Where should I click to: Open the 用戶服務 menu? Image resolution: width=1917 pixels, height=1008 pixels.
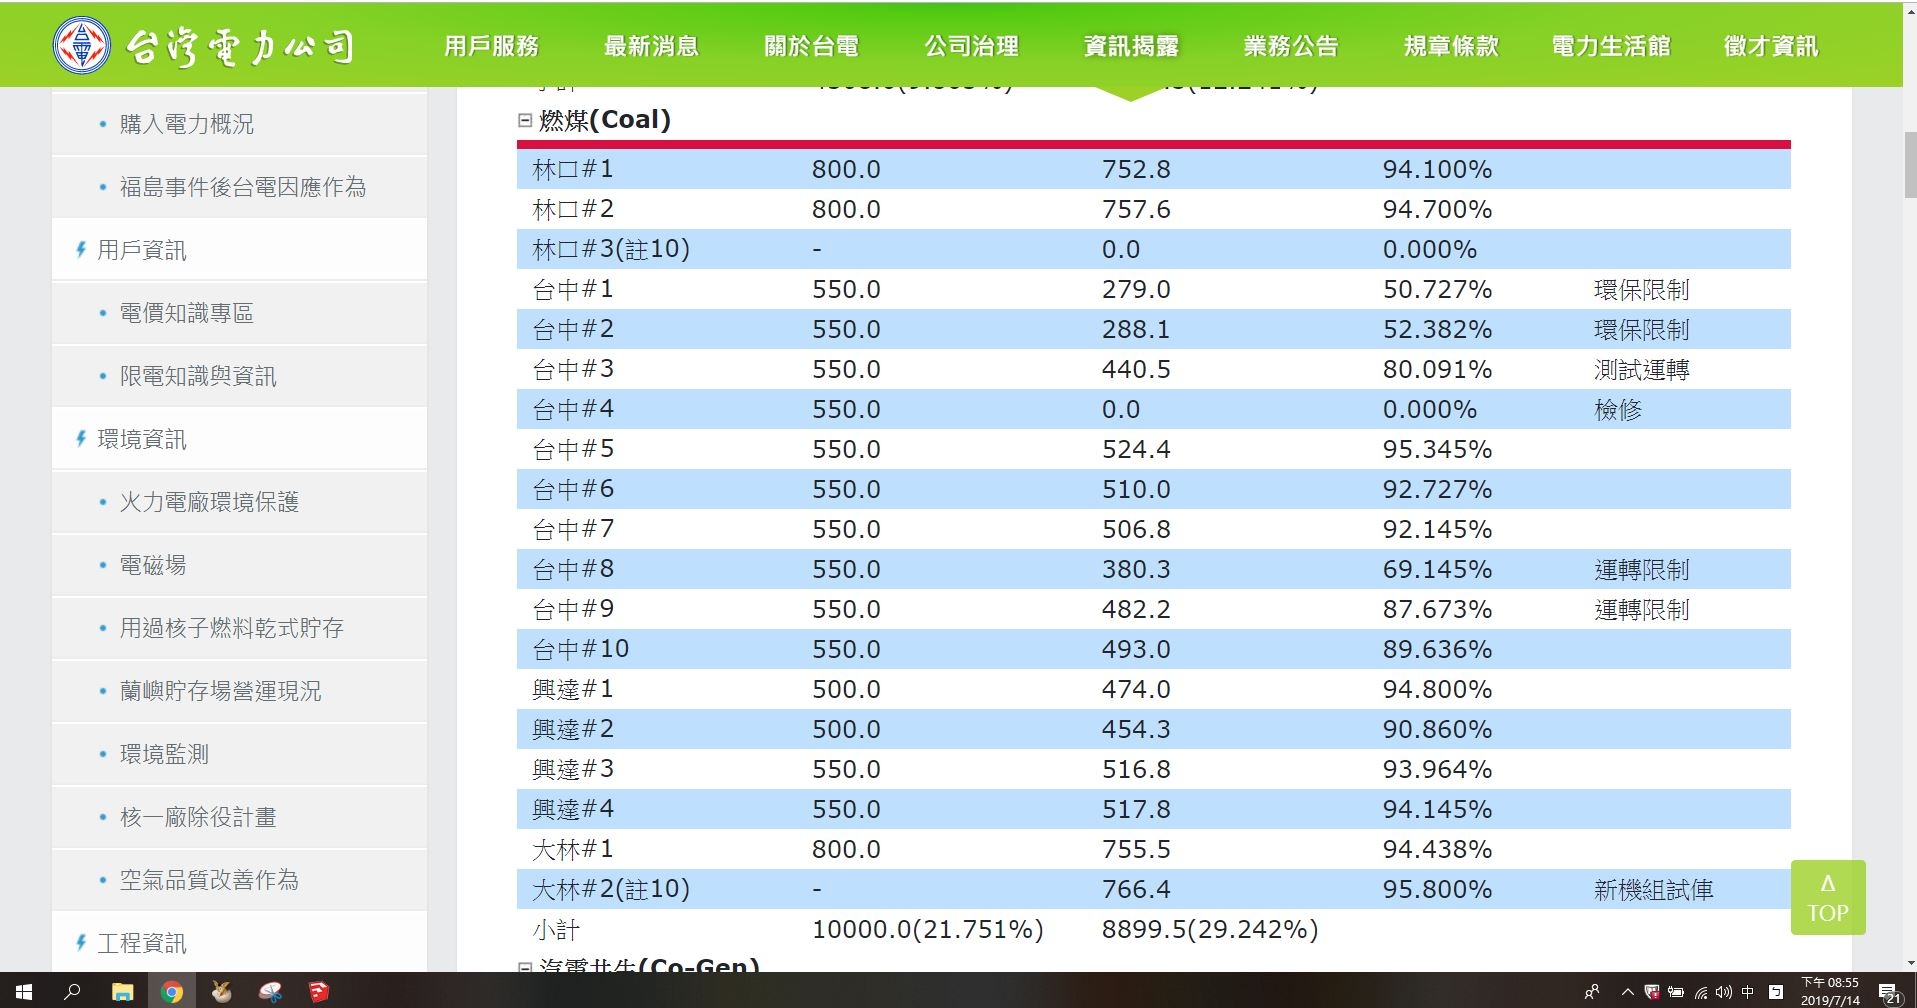(491, 46)
